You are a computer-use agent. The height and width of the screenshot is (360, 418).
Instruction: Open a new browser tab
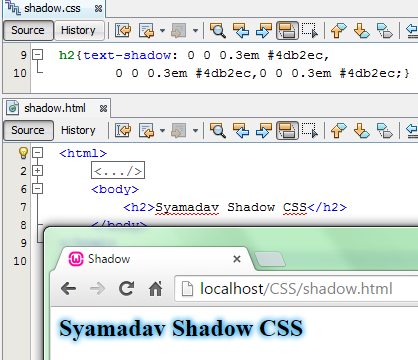click(x=270, y=259)
